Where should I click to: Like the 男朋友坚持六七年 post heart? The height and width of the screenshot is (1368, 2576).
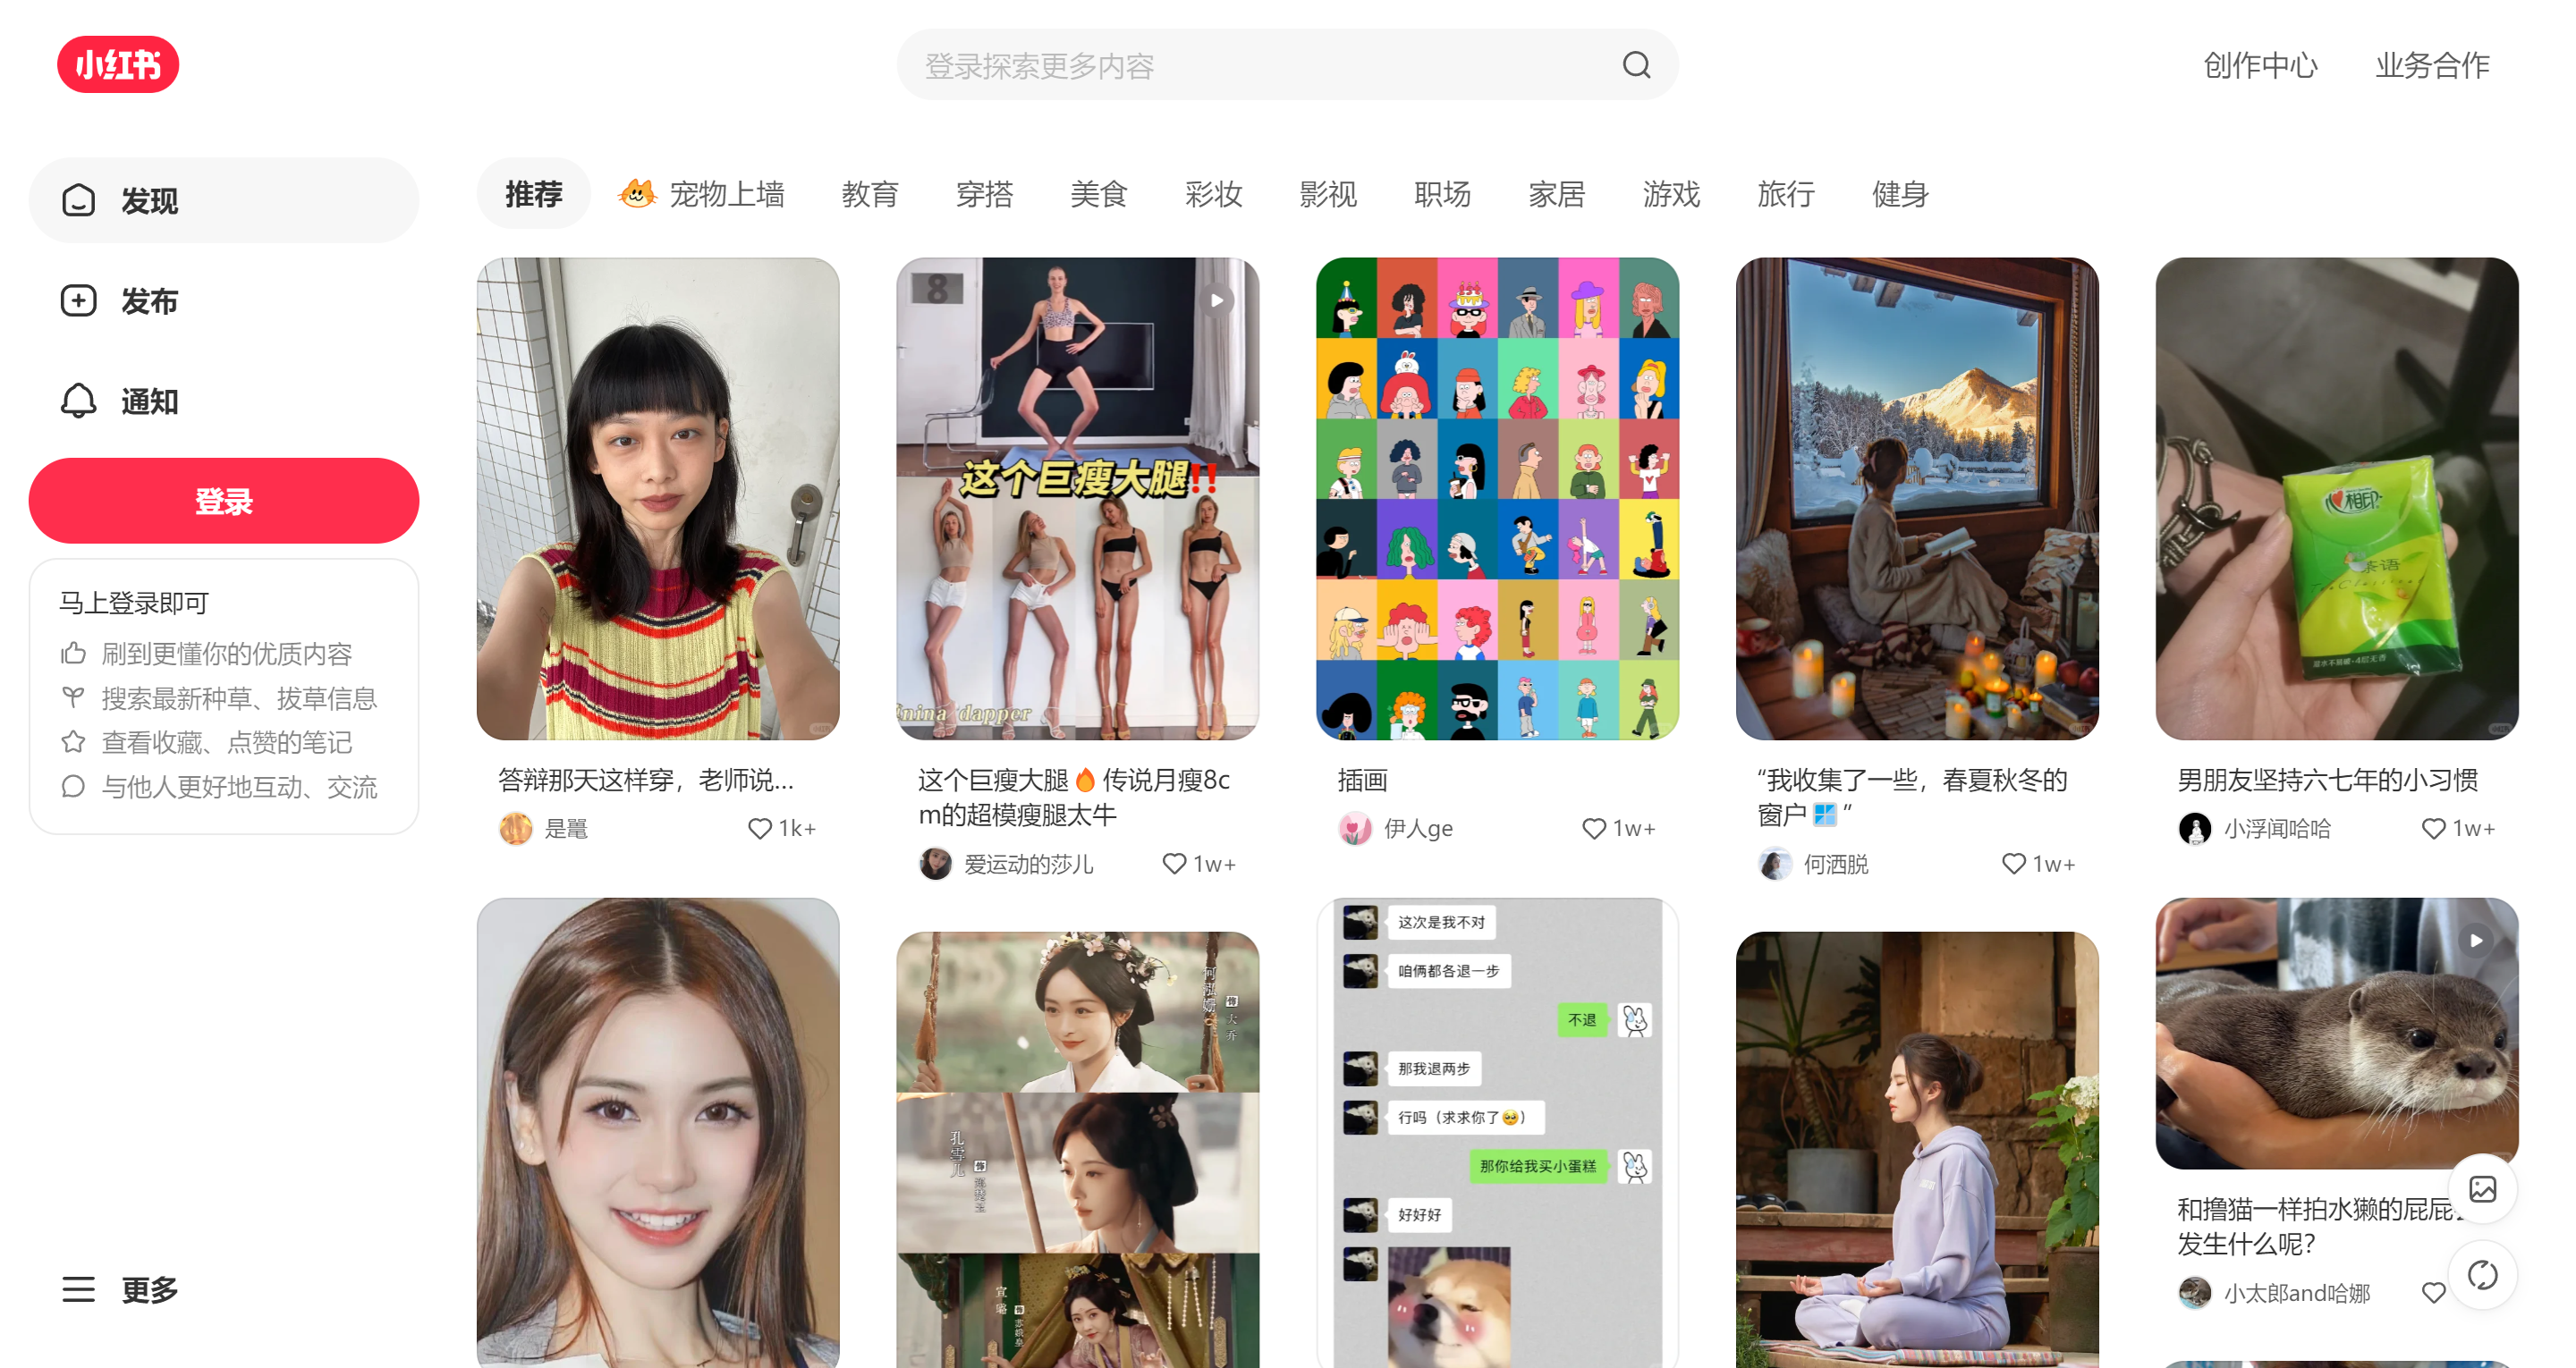click(2432, 828)
